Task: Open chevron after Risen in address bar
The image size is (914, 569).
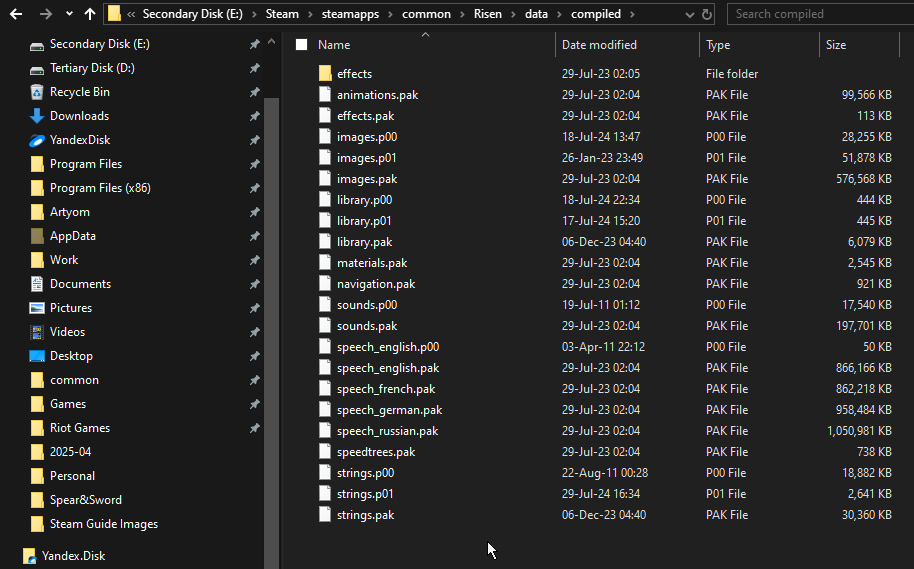Action: pos(514,14)
